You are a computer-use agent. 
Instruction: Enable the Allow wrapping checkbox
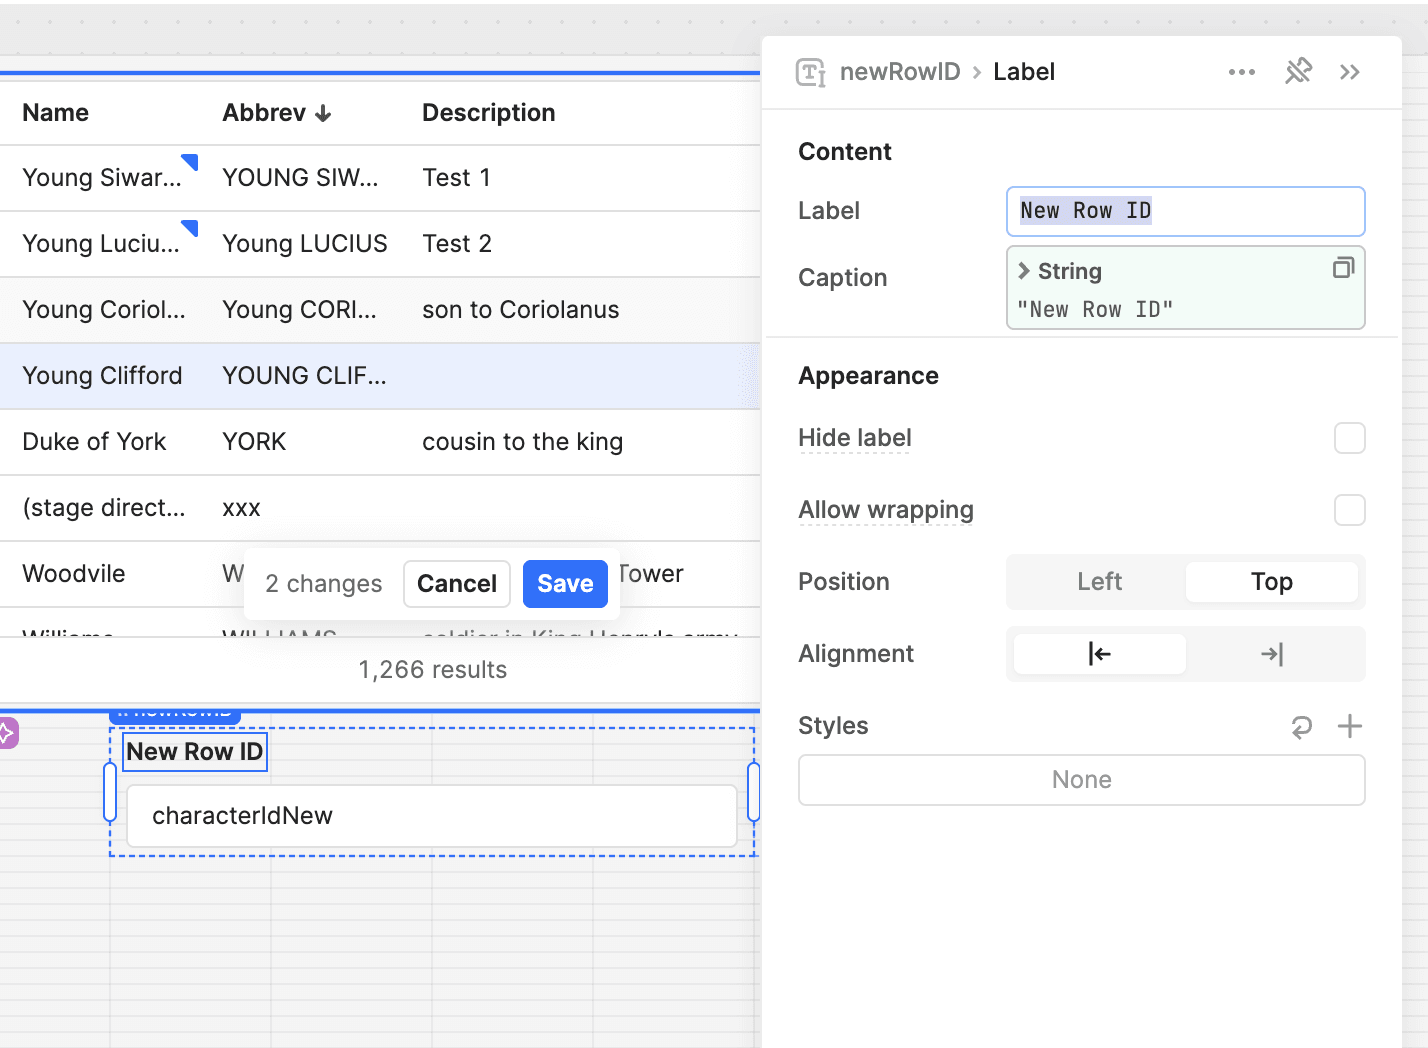pyautogui.click(x=1349, y=510)
